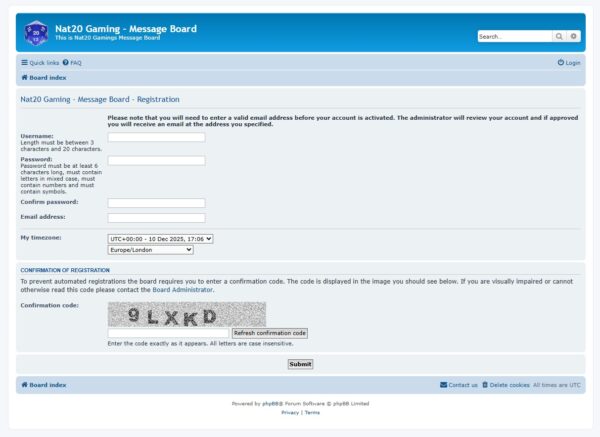Open the Quick links menu
Screen dimensions: 600x437
coord(40,62)
